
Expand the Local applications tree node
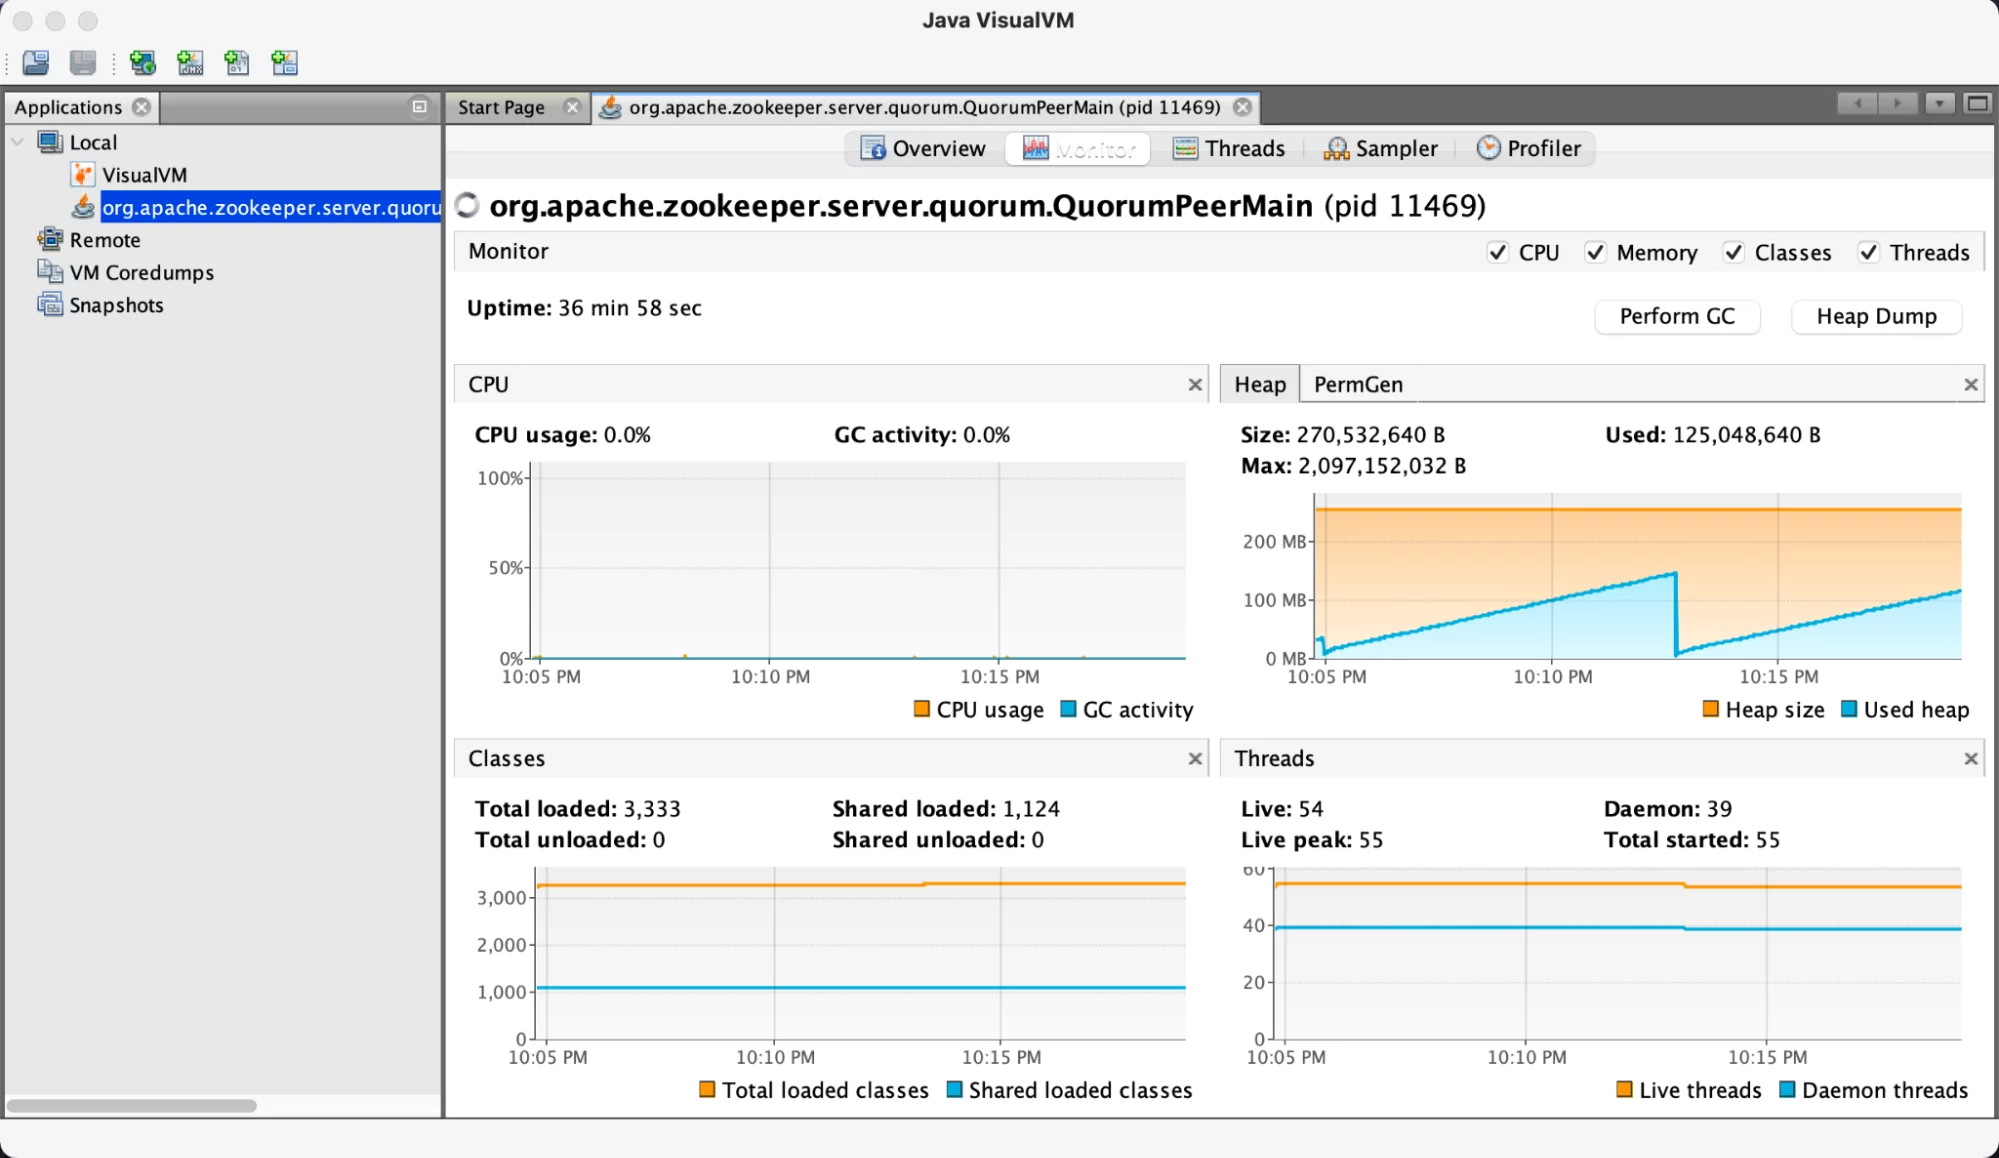tap(23, 141)
